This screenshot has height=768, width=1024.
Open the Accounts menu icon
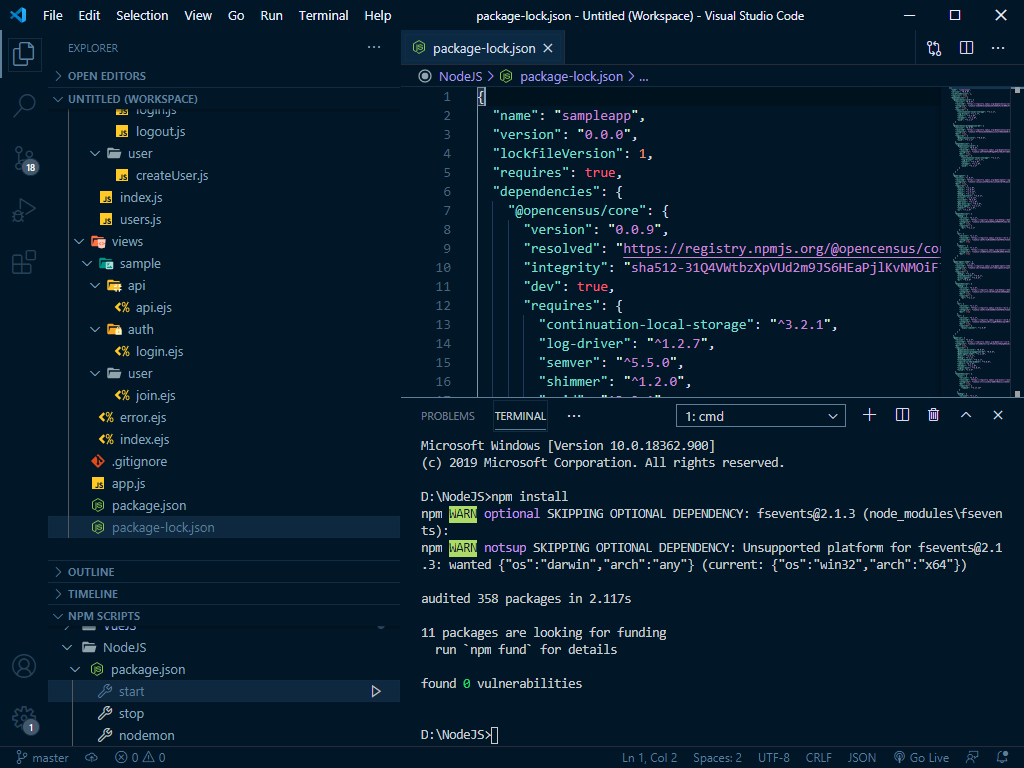[x=24, y=666]
